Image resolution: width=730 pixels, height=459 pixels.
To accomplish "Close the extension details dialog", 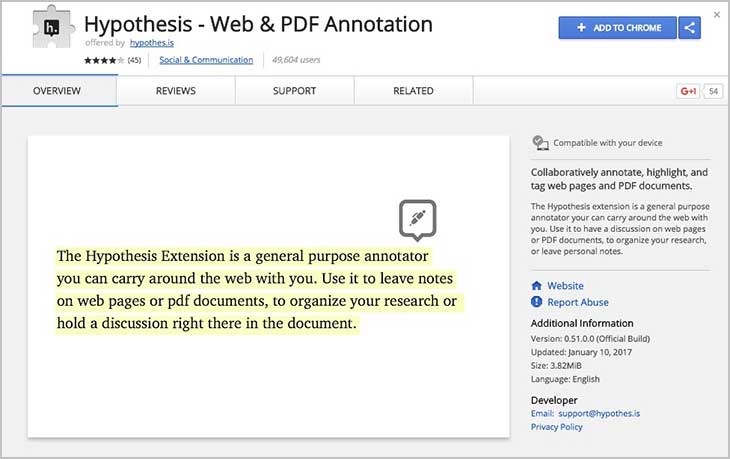I will point(717,14).
